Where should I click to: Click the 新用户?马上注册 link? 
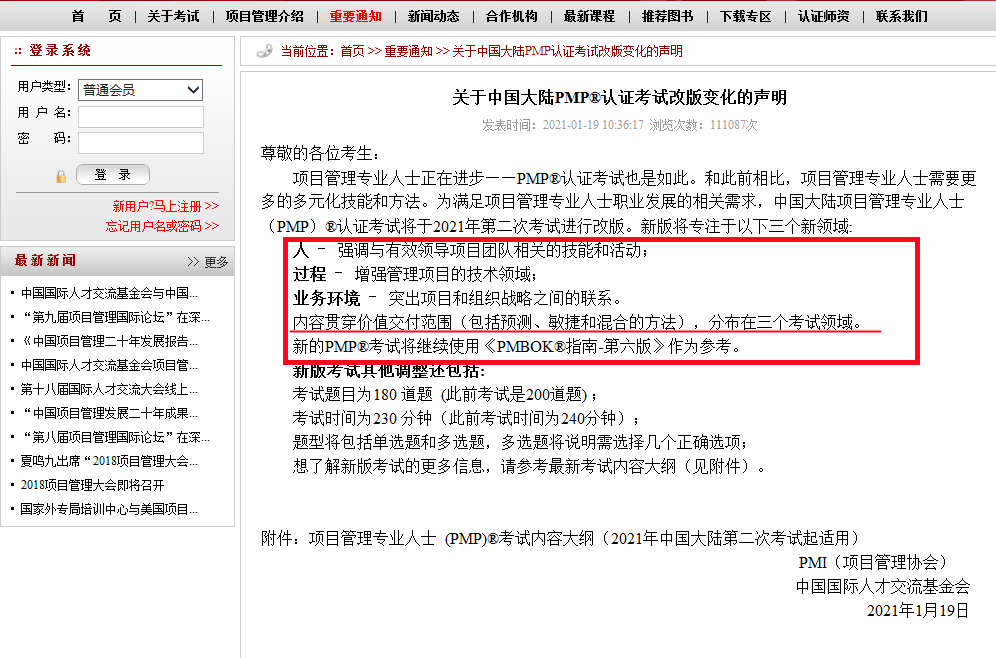click(x=165, y=206)
